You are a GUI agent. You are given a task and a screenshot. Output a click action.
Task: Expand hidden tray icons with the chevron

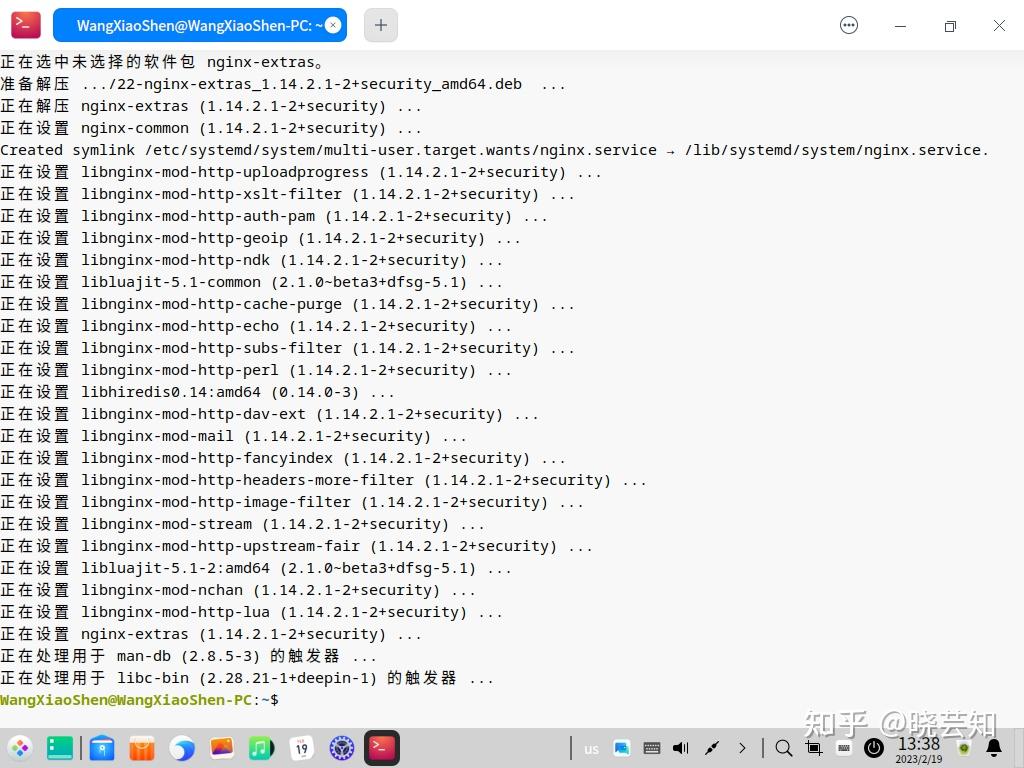pos(743,748)
